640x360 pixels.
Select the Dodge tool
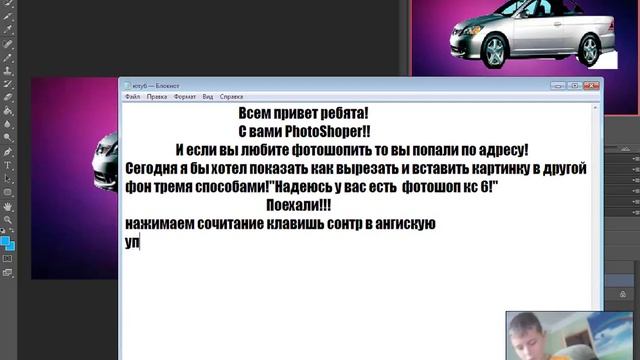click(x=7, y=138)
